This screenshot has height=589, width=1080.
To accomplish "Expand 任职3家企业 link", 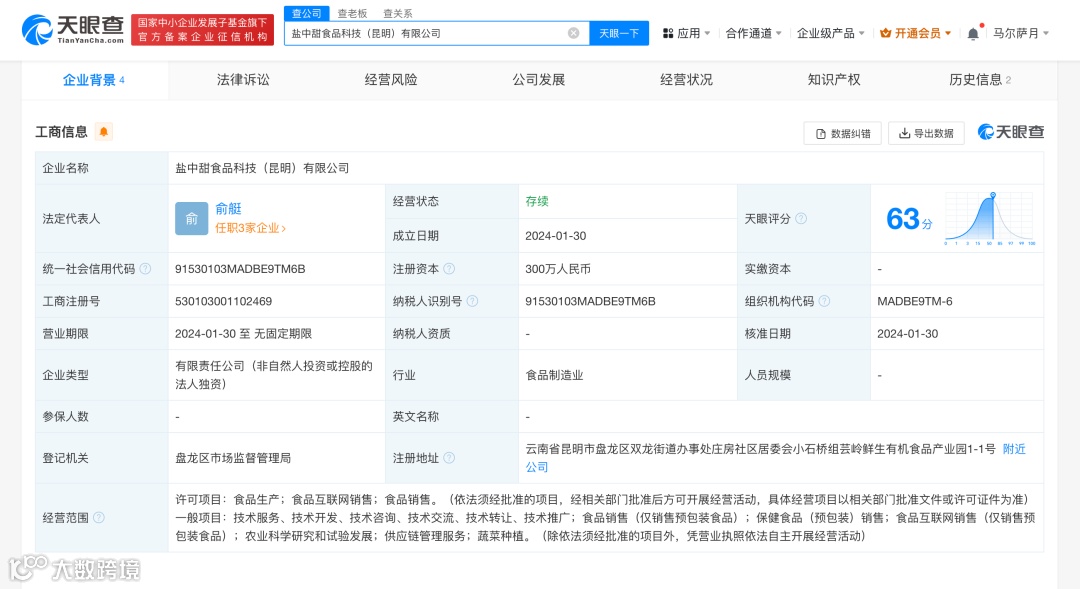I will coord(250,228).
